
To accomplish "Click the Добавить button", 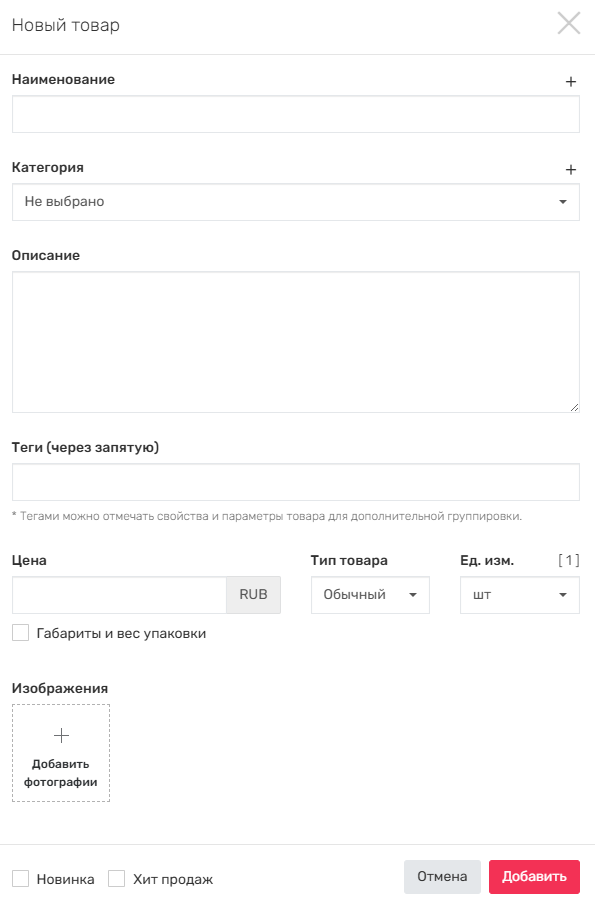I will coord(534,877).
